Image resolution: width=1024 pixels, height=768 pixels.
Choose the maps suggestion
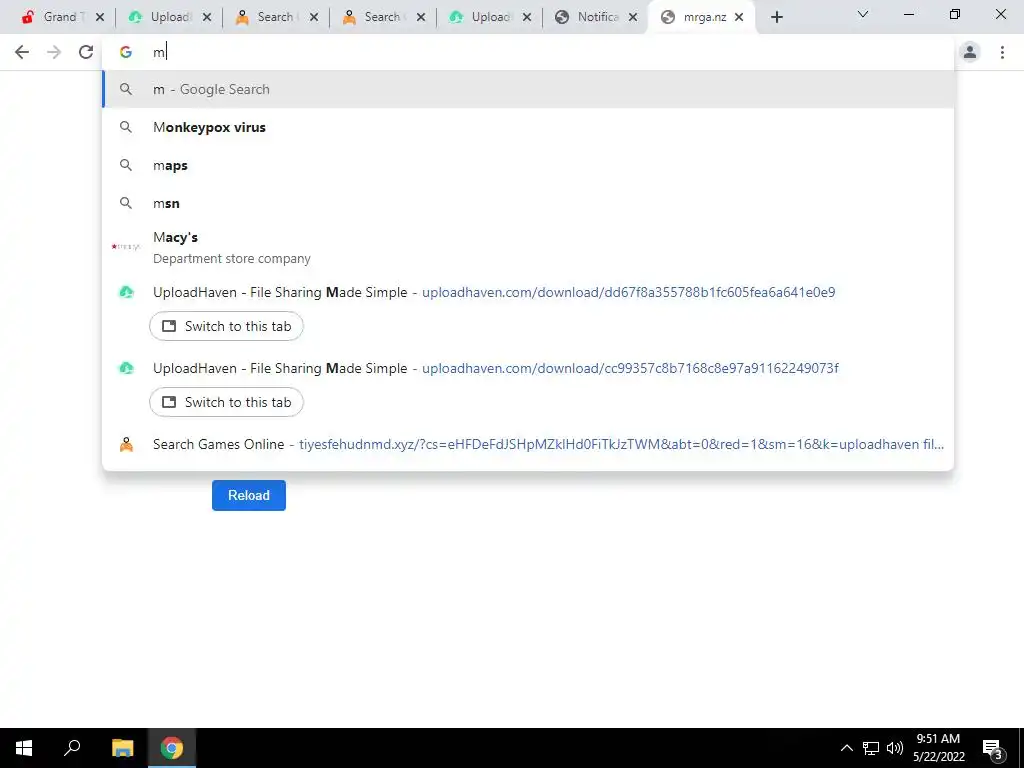coord(528,165)
